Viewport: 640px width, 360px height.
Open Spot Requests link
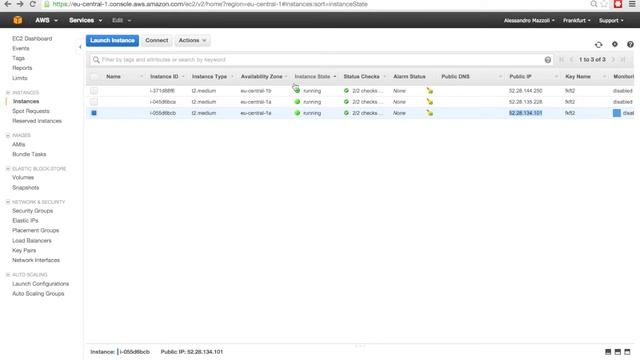[31, 111]
